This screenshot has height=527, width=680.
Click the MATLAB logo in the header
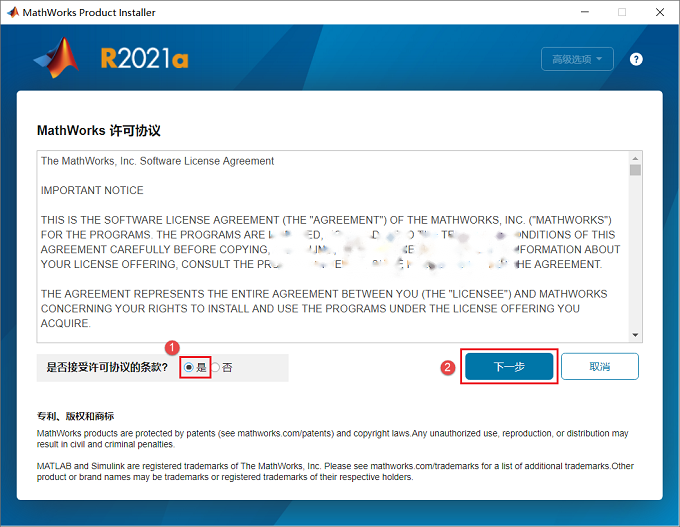57,58
